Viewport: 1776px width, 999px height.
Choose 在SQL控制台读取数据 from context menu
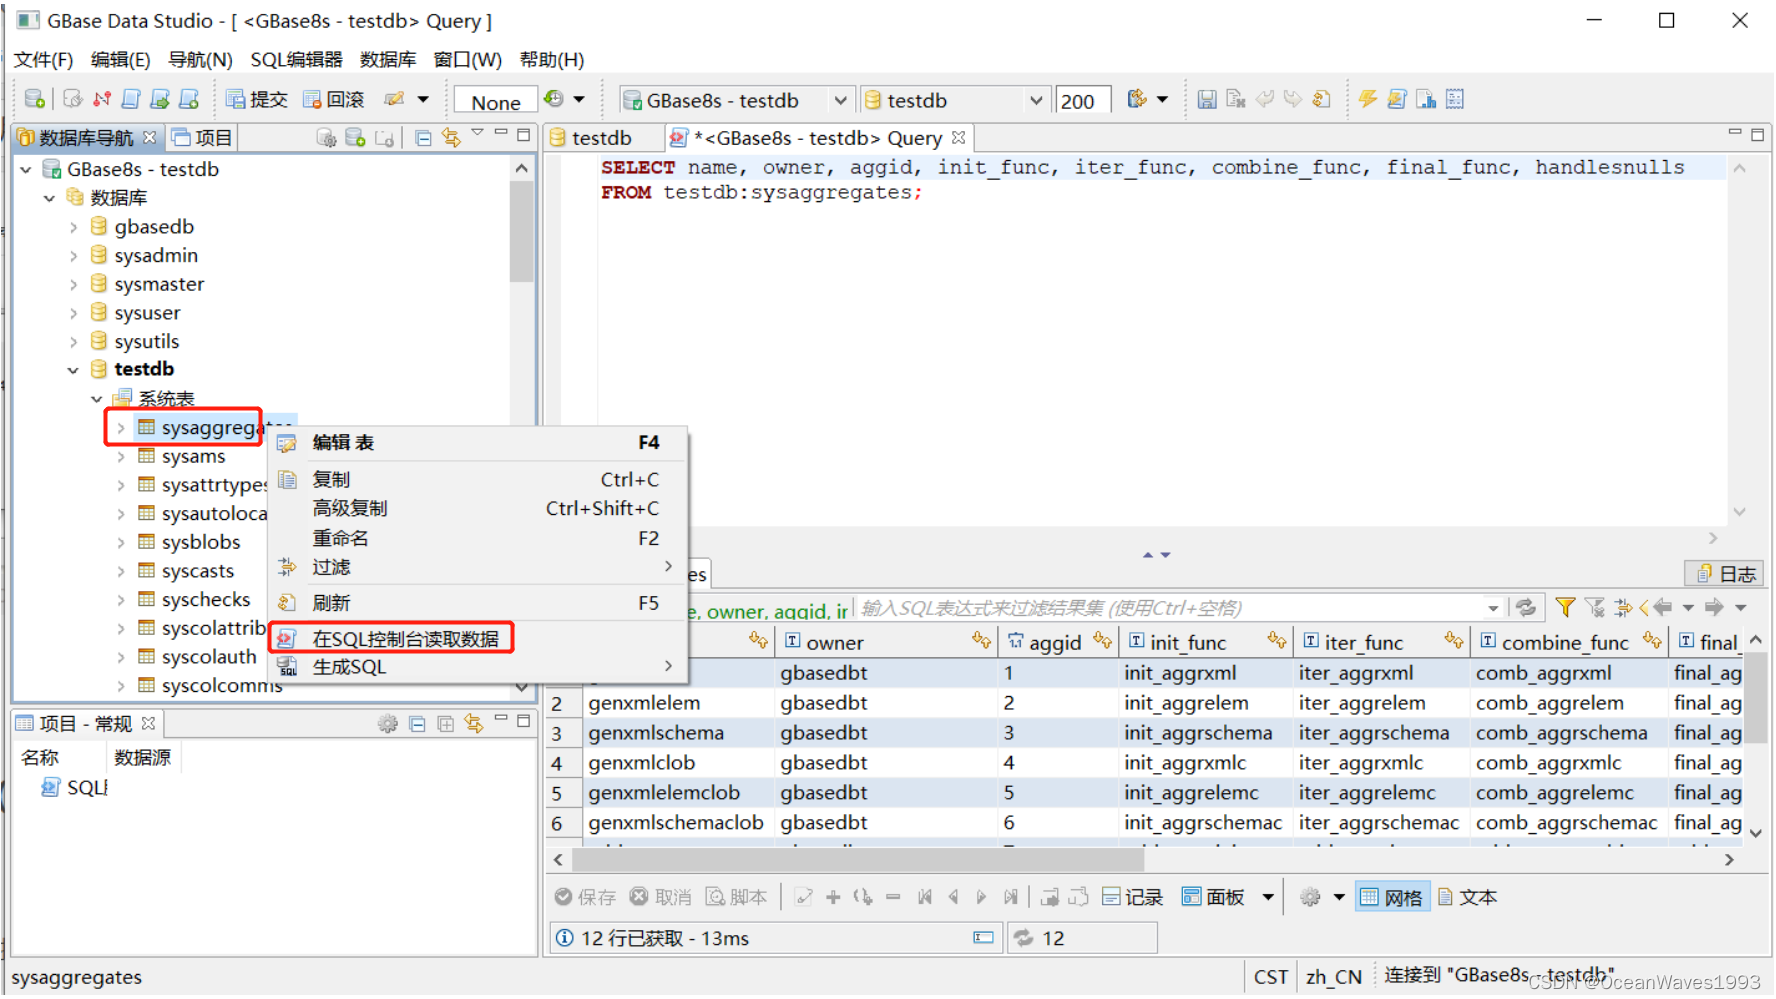[x=478, y=638]
